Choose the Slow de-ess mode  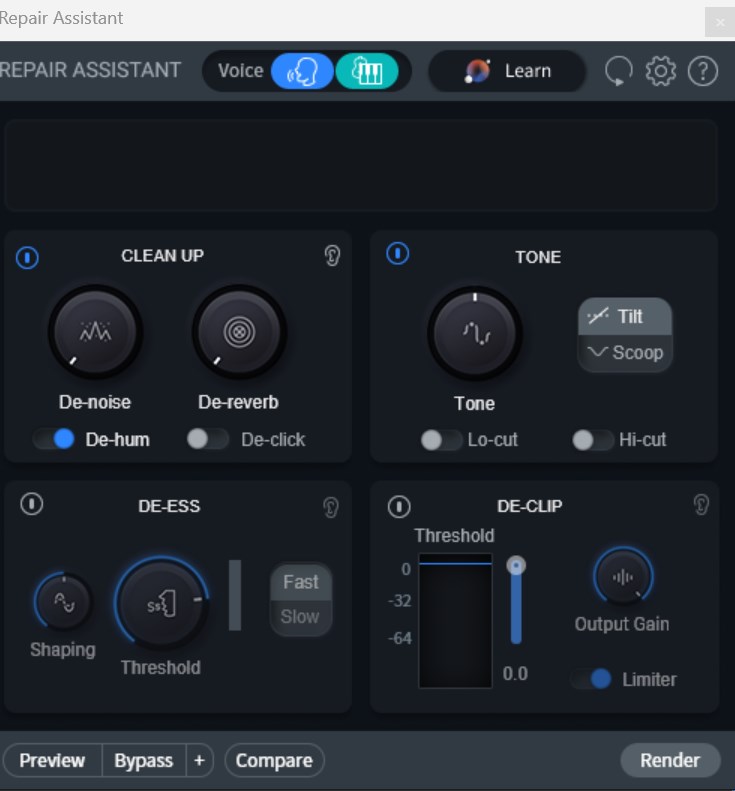click(300, 617)
